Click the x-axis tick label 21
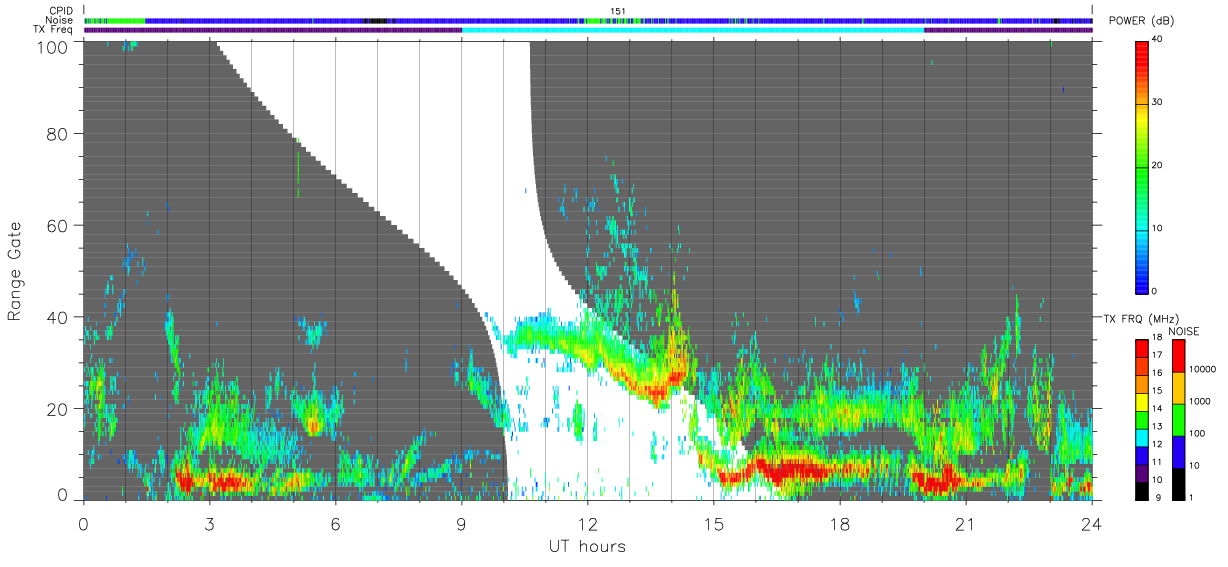This screenshot has width=1228, height=567. click(966, 524)
